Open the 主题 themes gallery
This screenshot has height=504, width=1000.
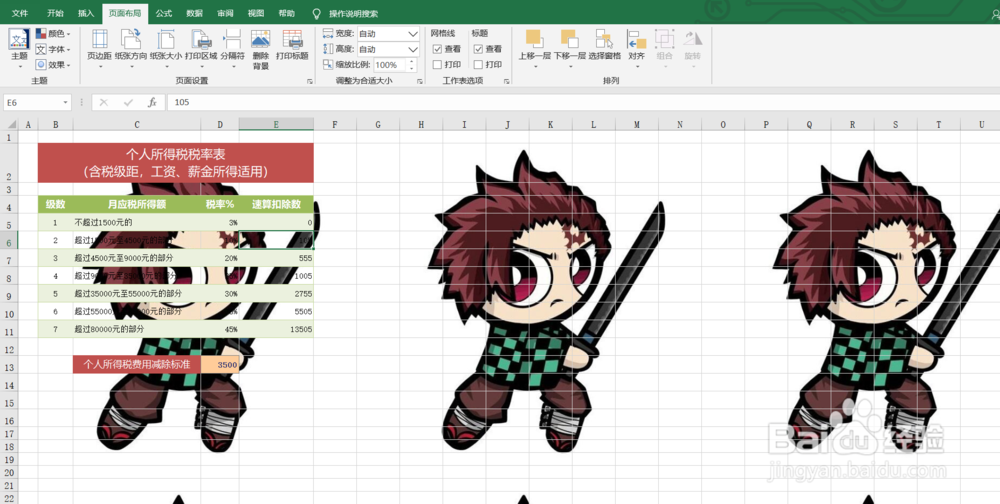[x=19, y=48]
